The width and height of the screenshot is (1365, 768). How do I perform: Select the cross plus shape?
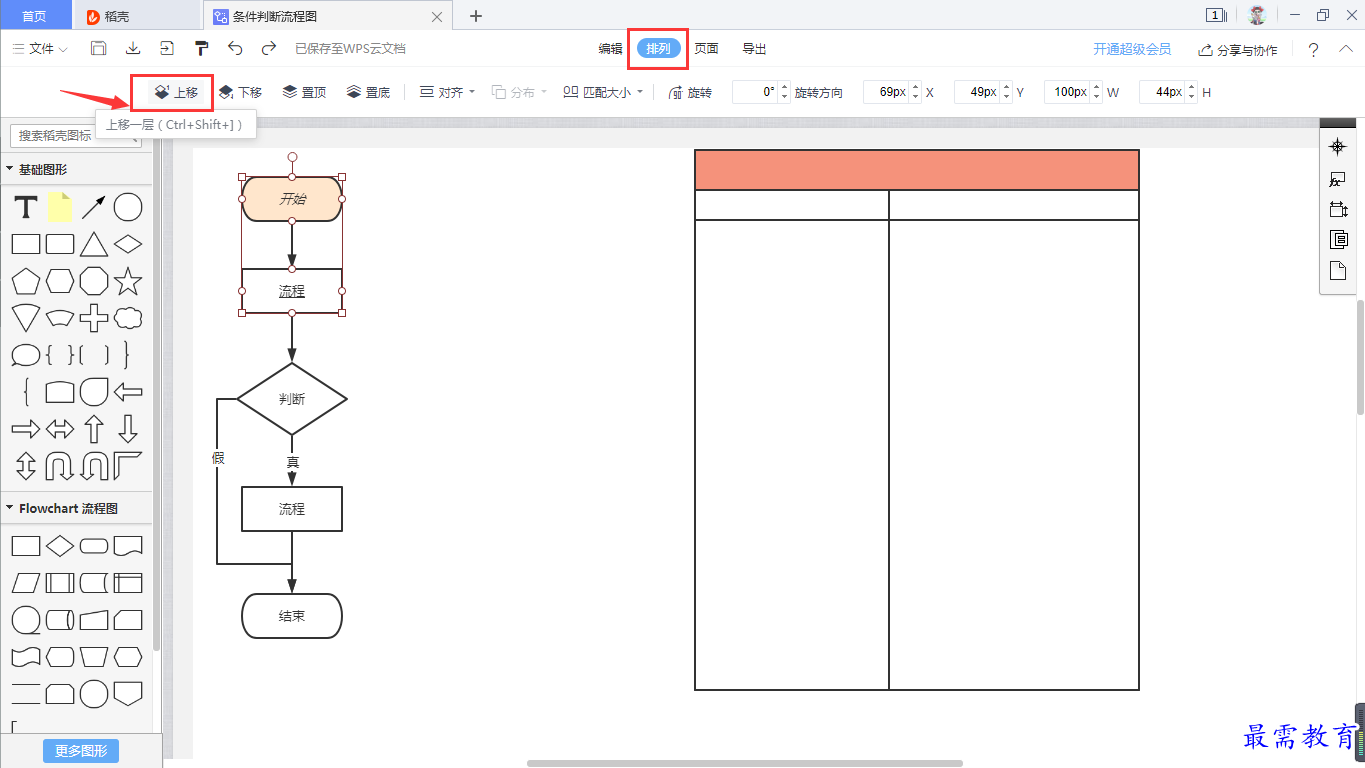[94, 318]
